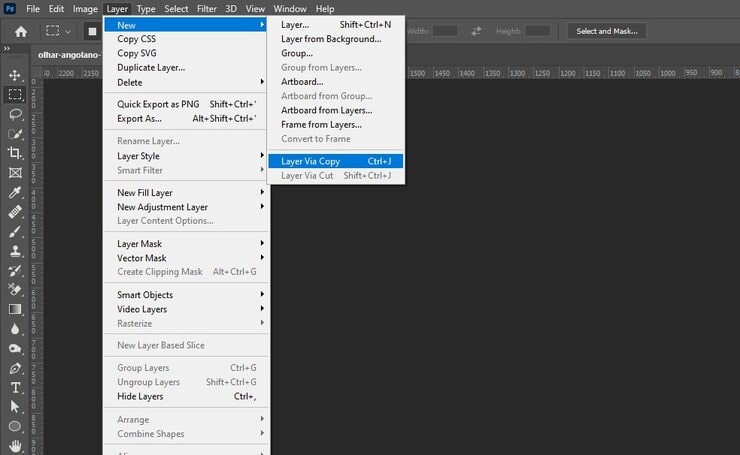
Task: Click the swap width and height icon
Action: [476, 31]
